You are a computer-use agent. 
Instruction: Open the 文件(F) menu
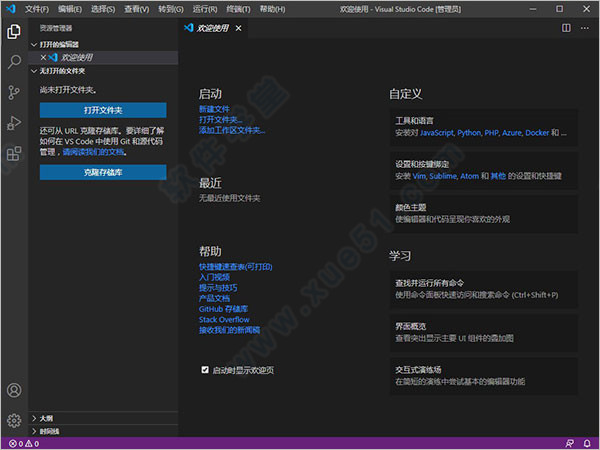point(37,9)
